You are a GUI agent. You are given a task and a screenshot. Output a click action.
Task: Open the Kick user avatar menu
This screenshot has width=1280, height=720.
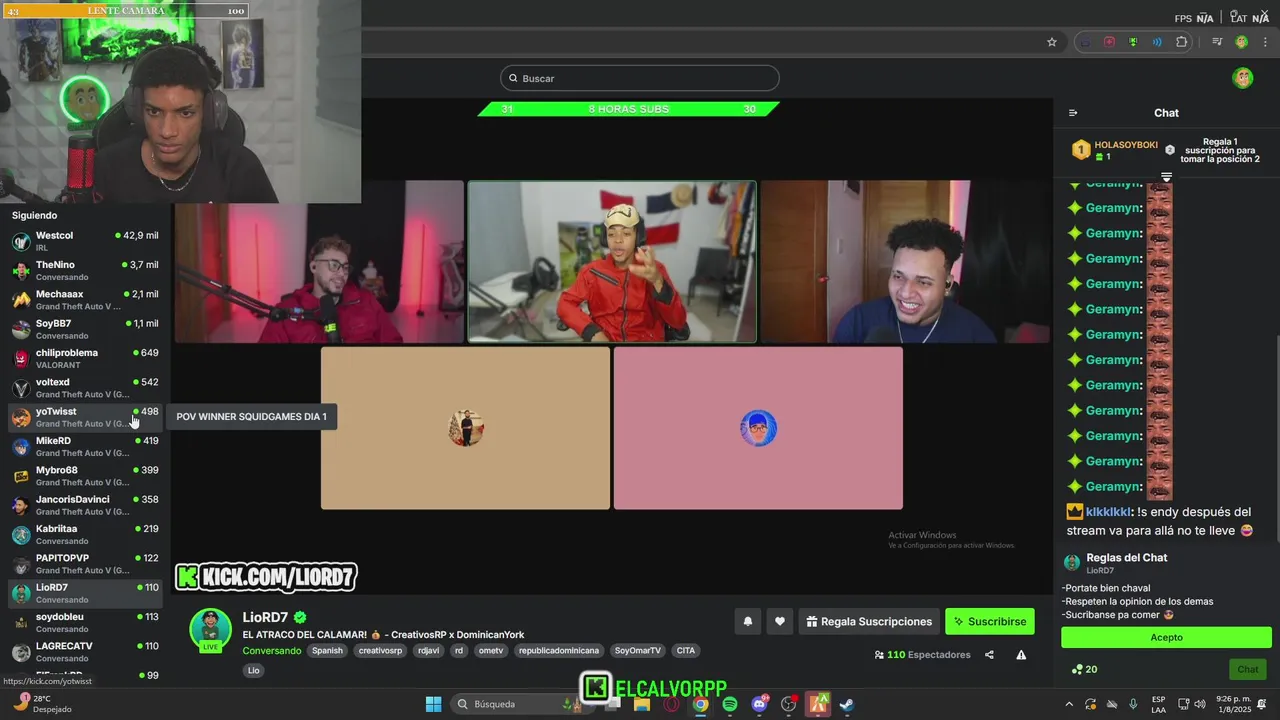point(1243,78)
